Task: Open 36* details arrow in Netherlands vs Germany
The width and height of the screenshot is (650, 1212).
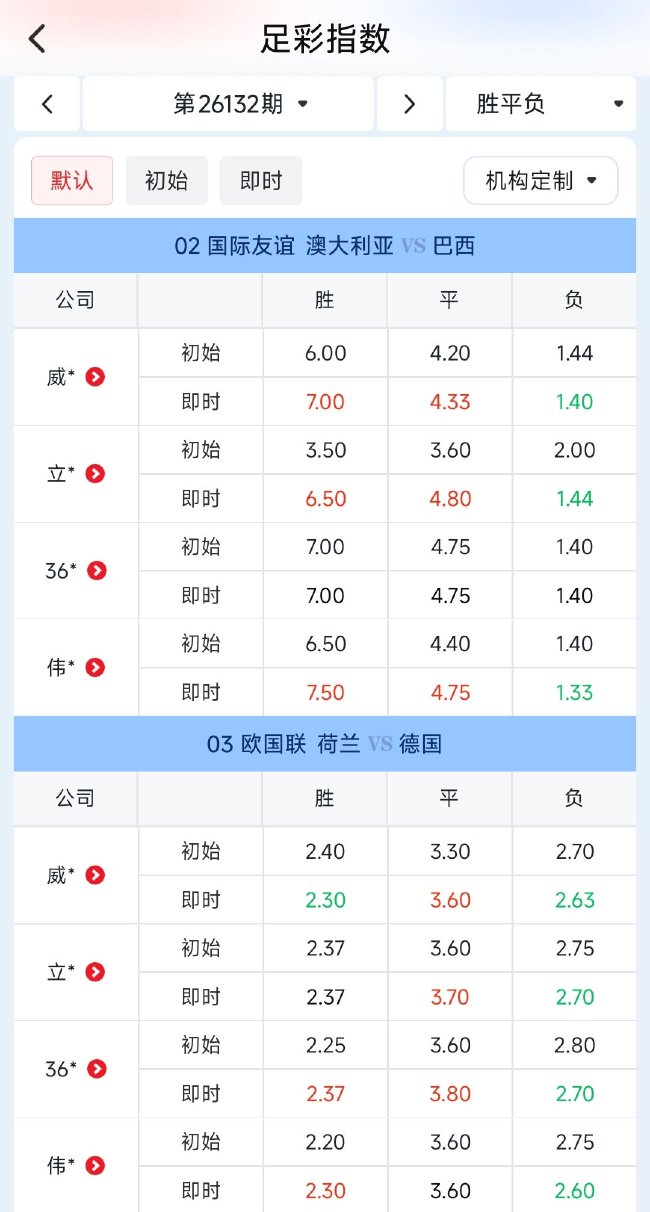Action: click(x=96, y=1069)
